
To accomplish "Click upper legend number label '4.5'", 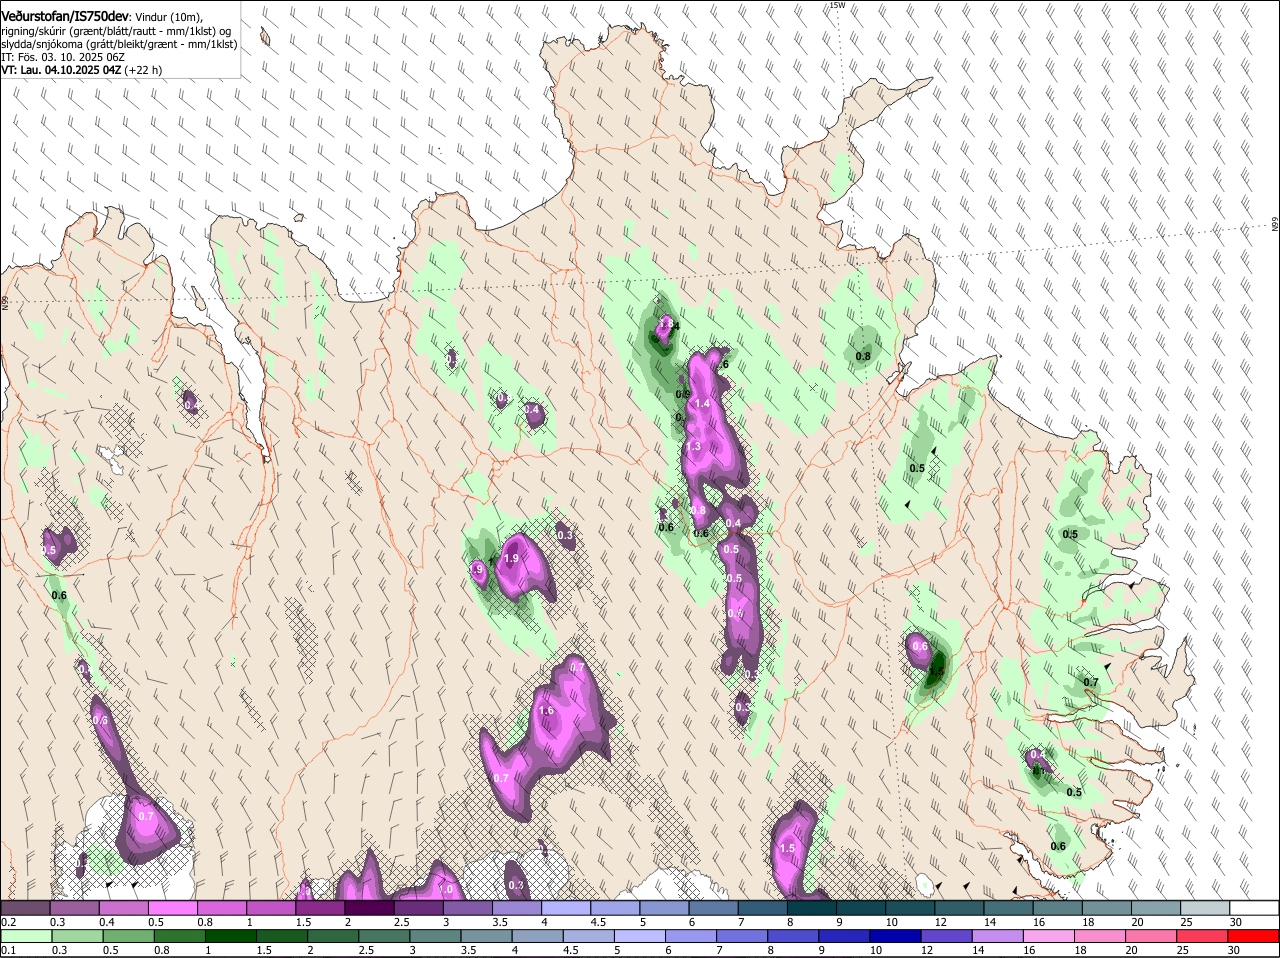I will coord(598,922).
